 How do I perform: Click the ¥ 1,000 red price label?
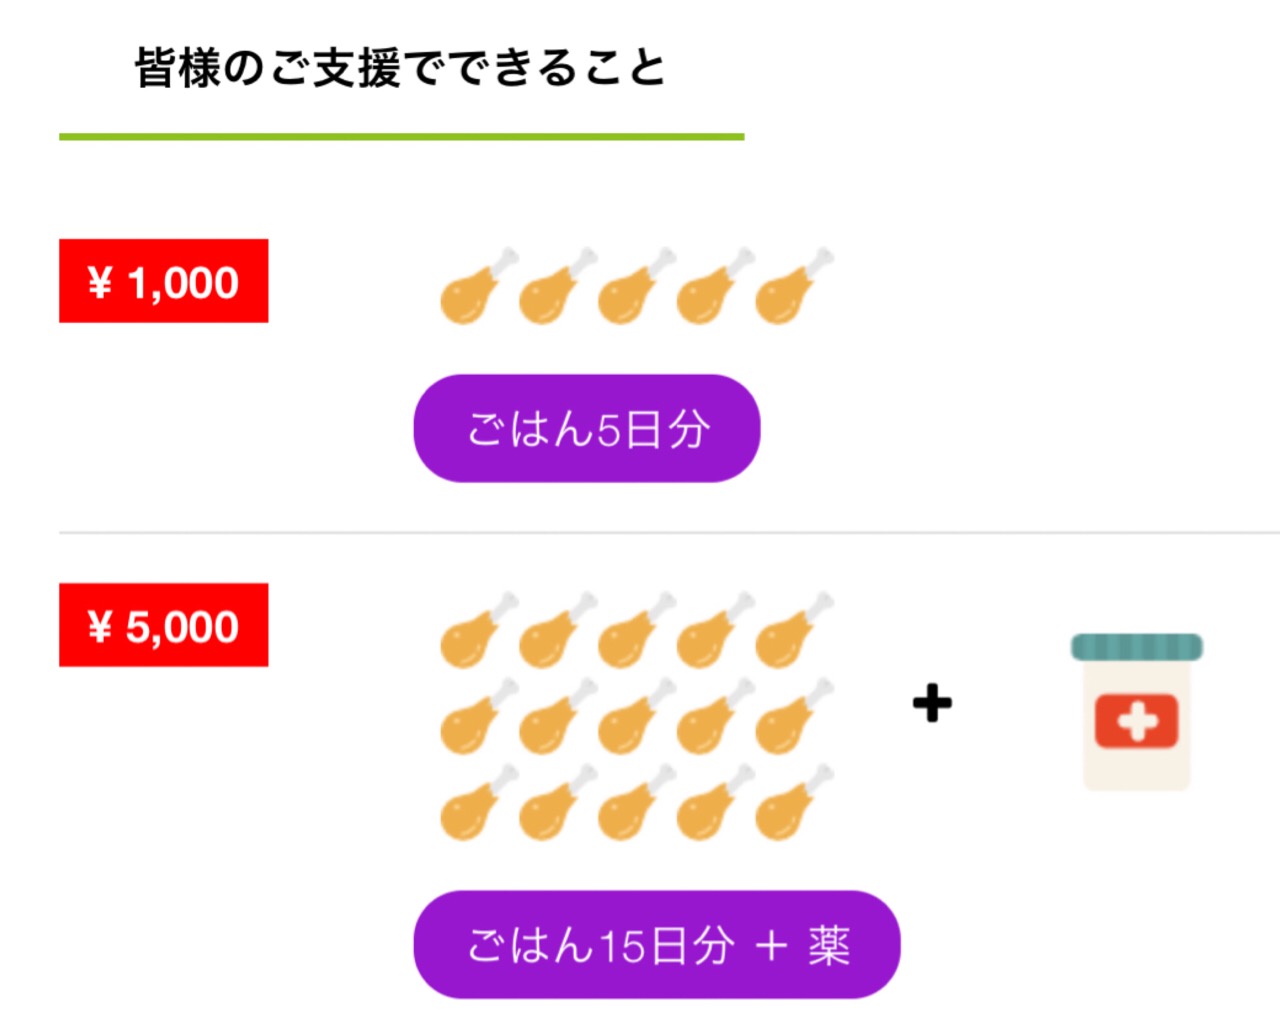(163, 281)
